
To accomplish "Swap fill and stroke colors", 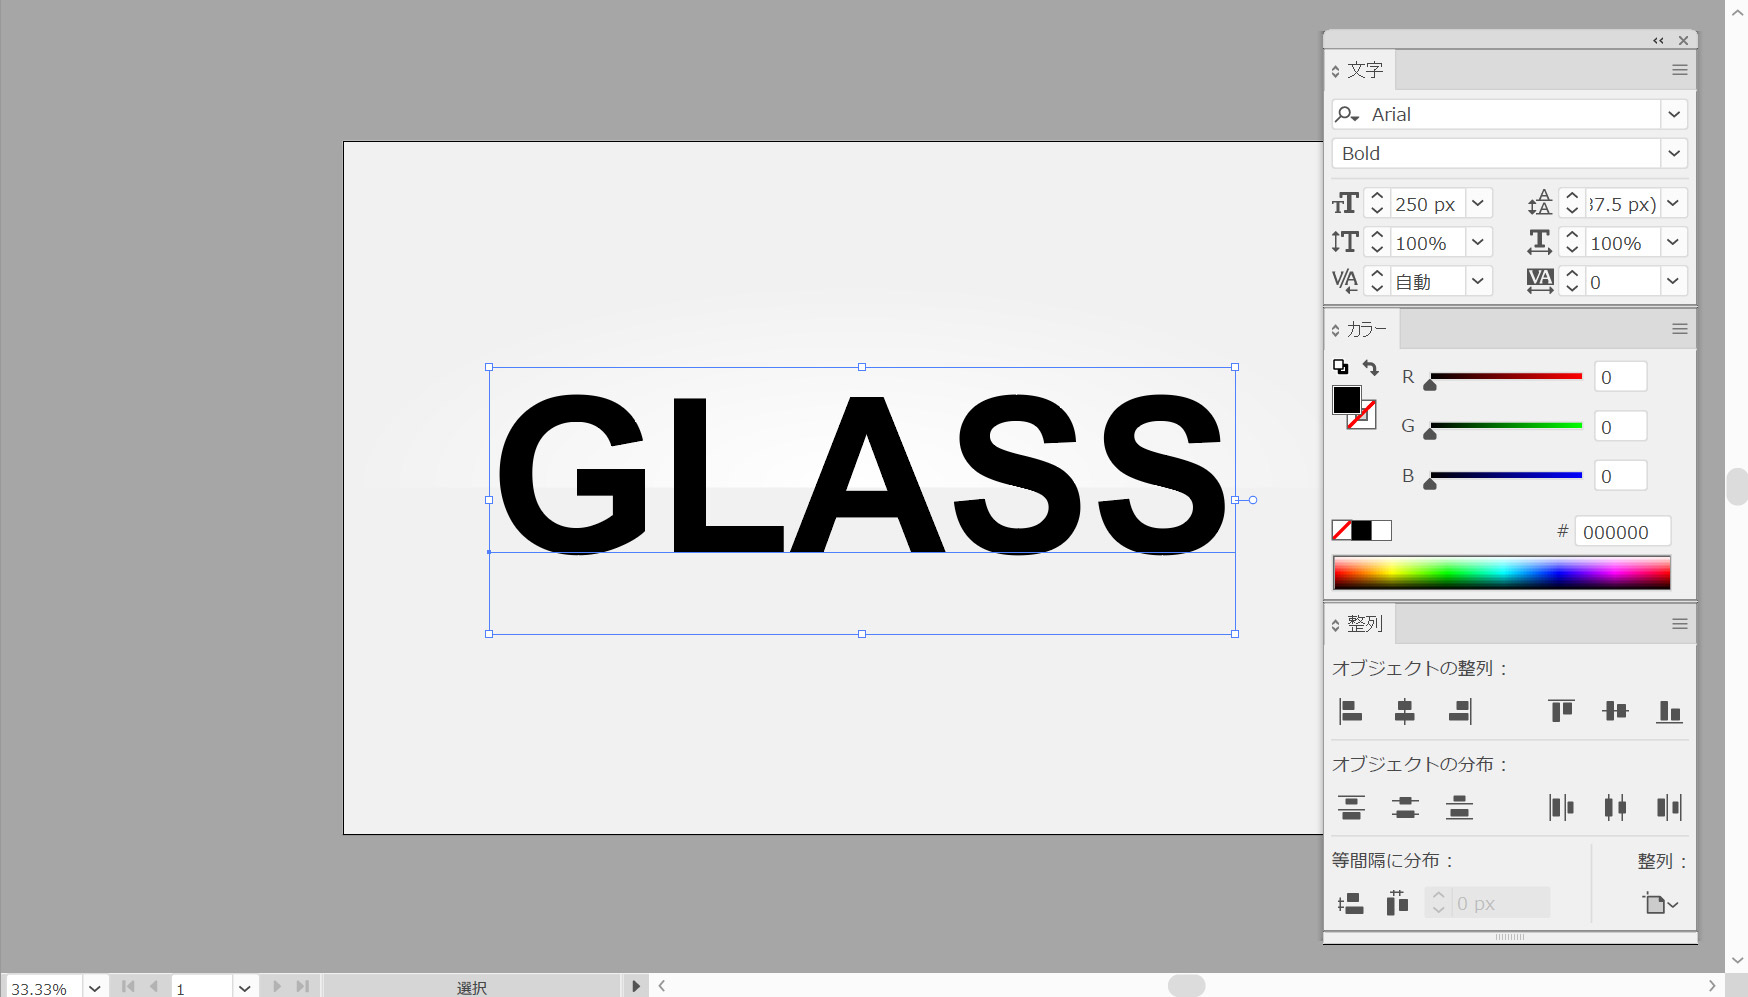I will click(1371, 367).
